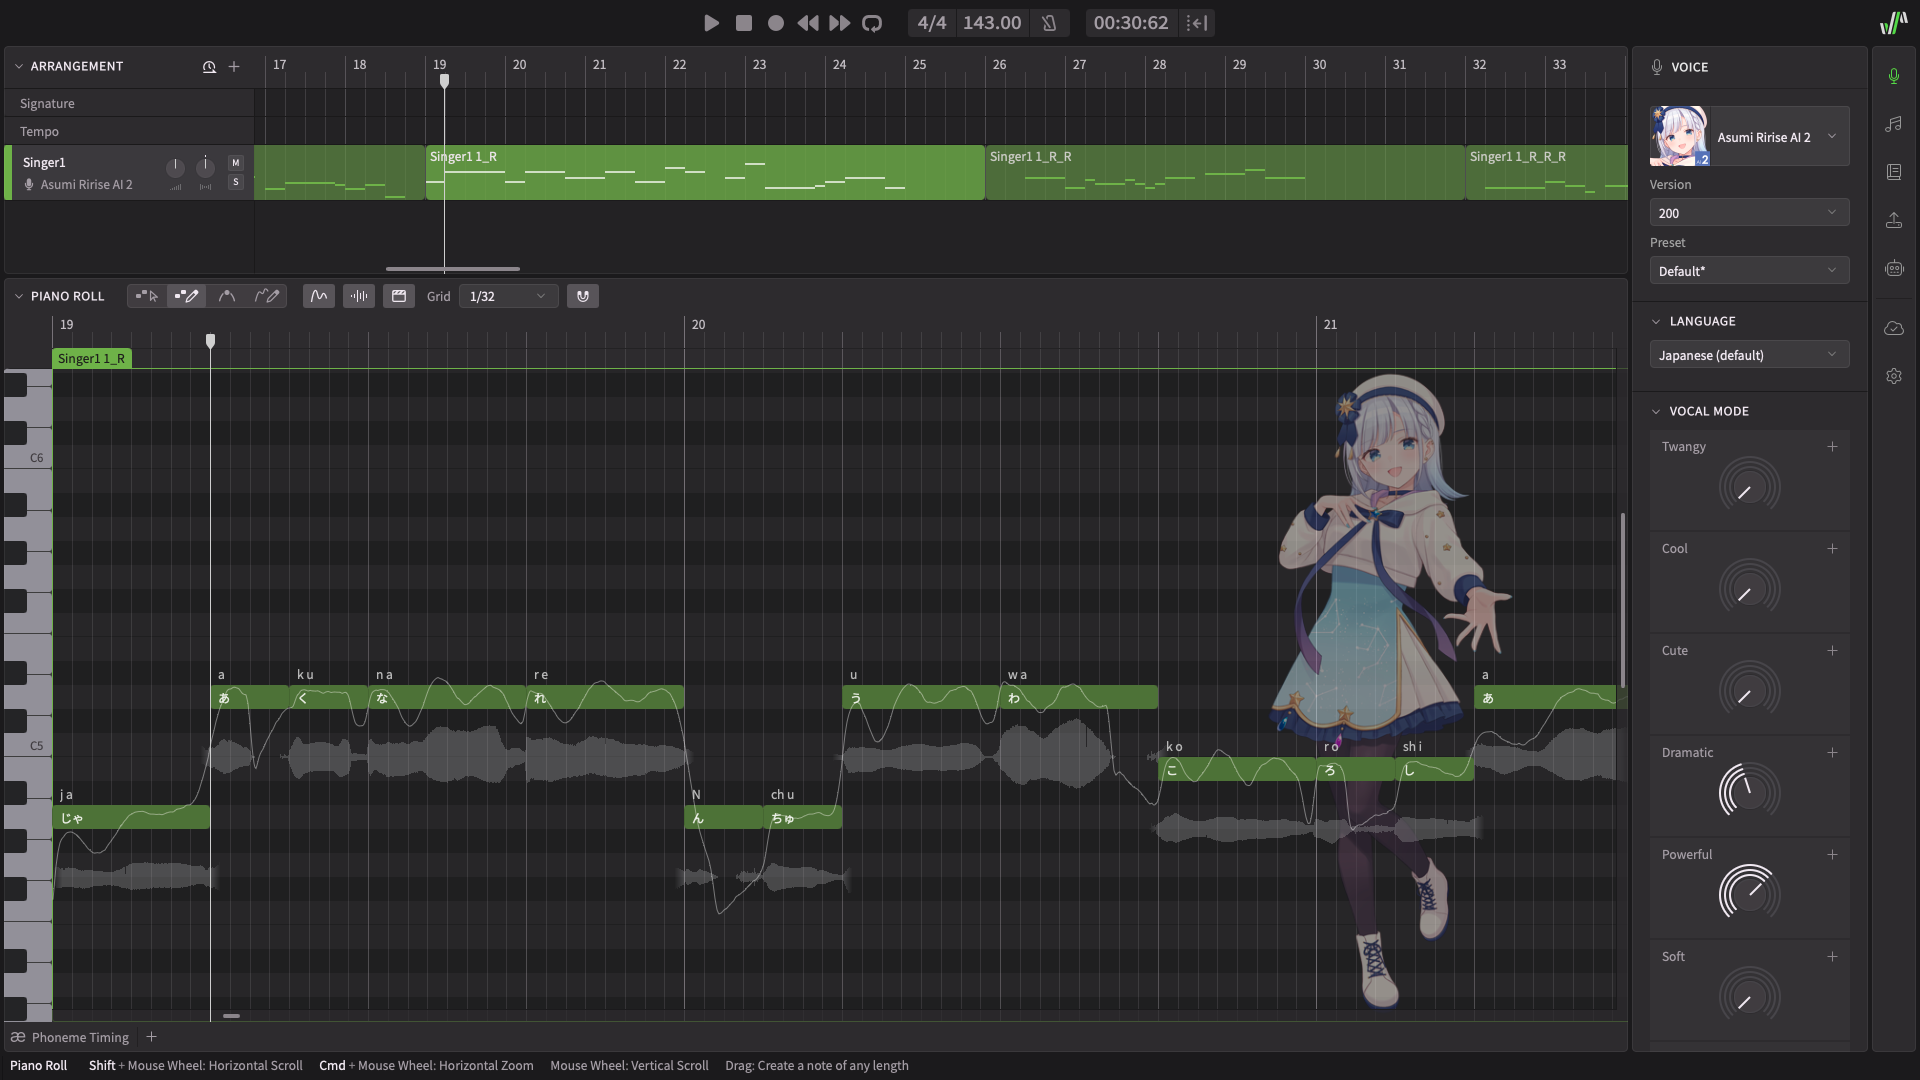Mute the Singer1 track
Viewport: 1920px width, 1080px height.
click(x=236, y=162)
